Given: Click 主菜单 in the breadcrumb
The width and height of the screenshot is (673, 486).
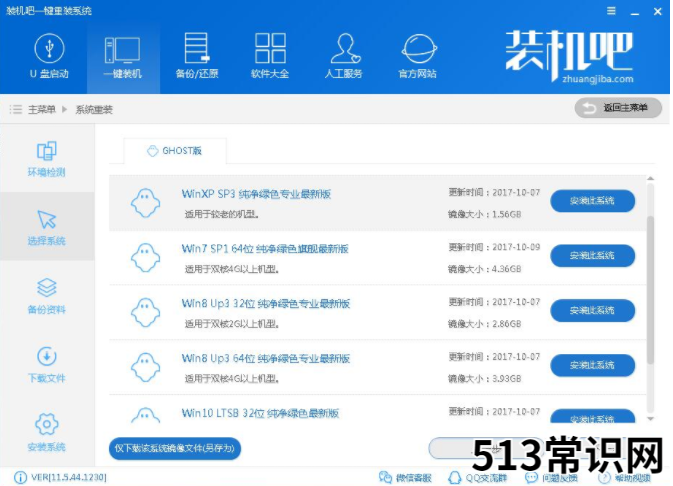Looking at the screenshot, I should (42, 109).
